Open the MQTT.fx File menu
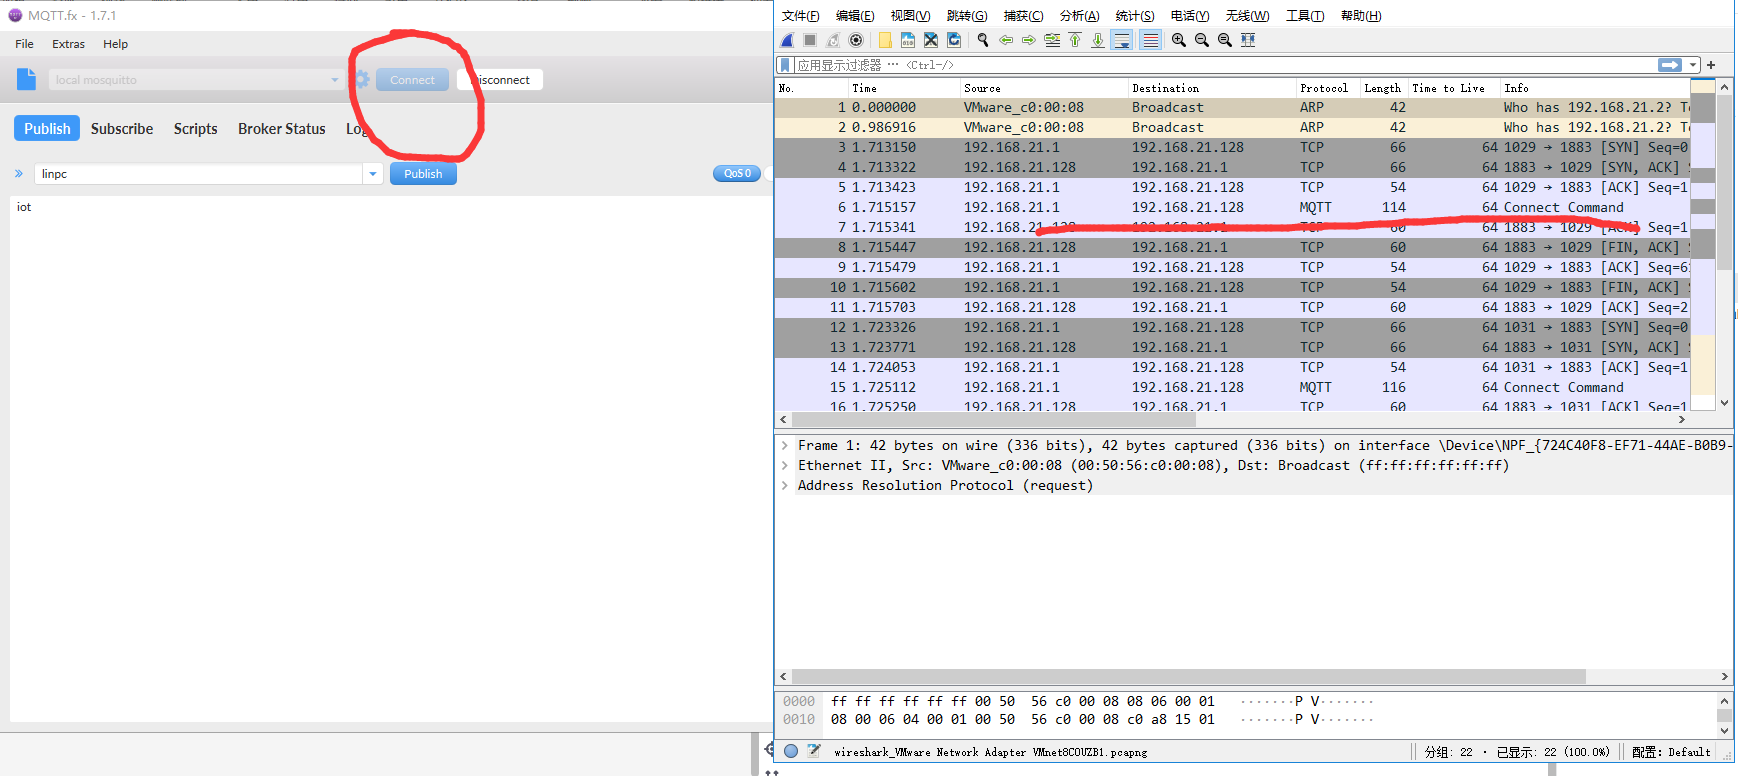The width and height of the screenshot is (1738, 776). coord(25,44)
